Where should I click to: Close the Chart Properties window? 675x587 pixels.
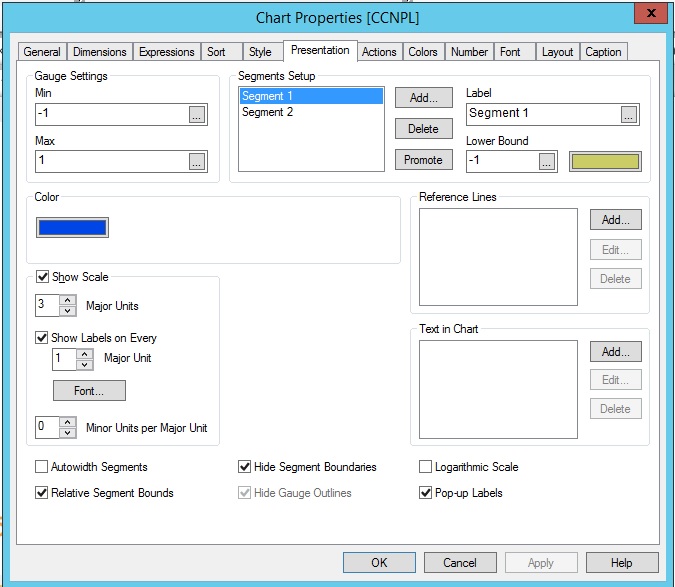tap(652, 13)
